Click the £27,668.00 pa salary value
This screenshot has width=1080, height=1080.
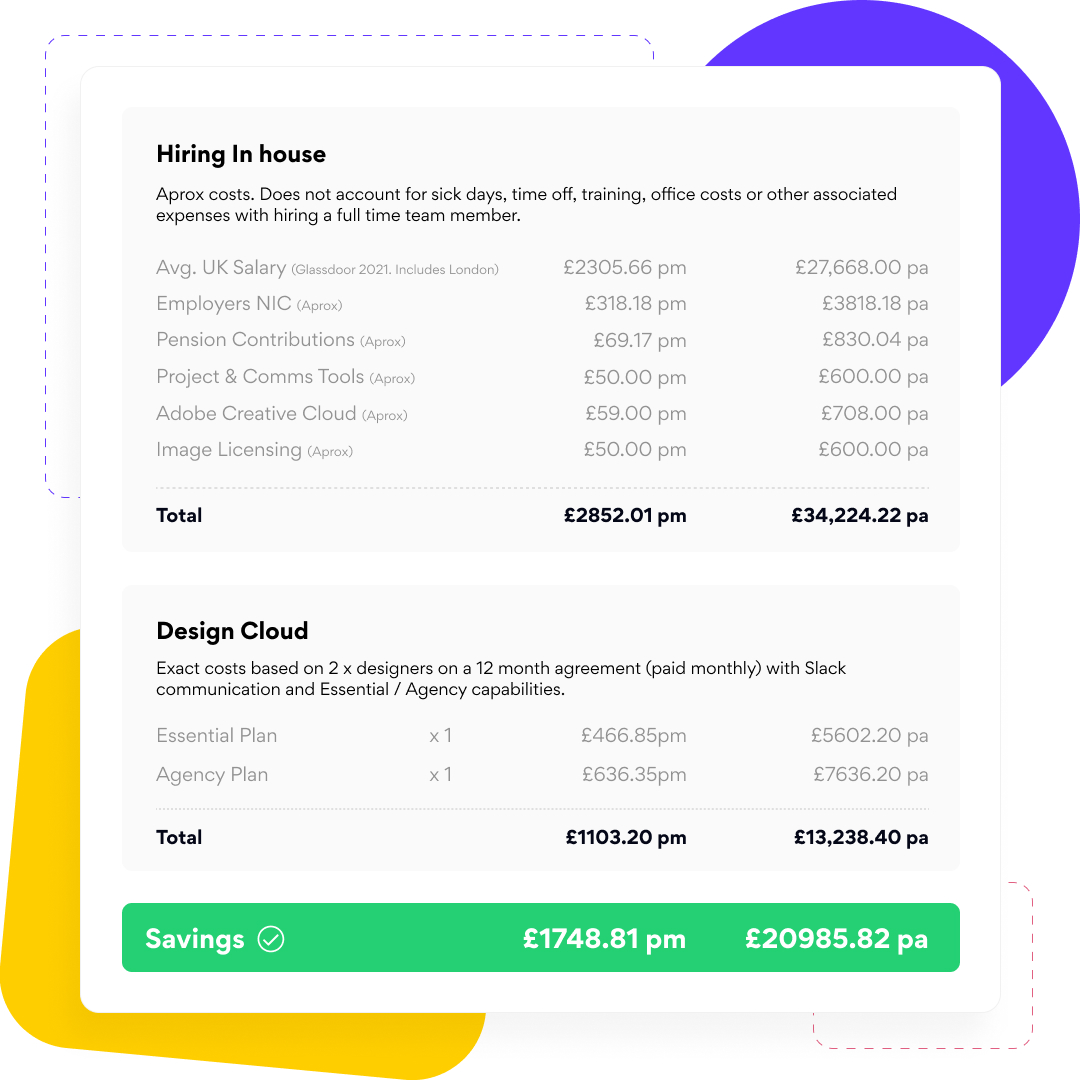[862, 268]
